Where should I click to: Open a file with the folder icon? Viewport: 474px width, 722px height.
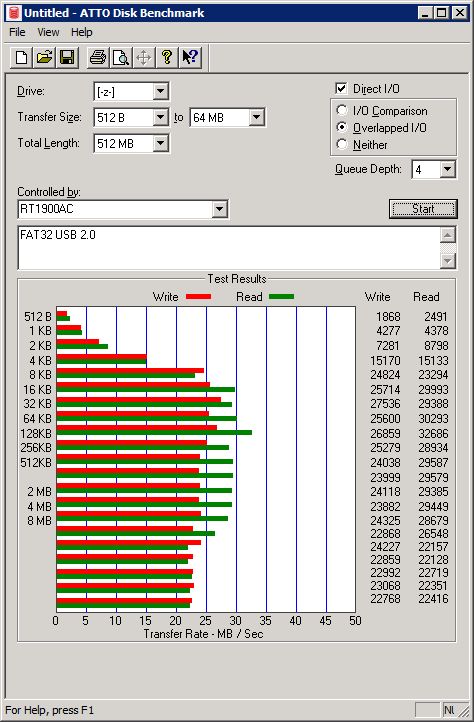pos(44,58)
